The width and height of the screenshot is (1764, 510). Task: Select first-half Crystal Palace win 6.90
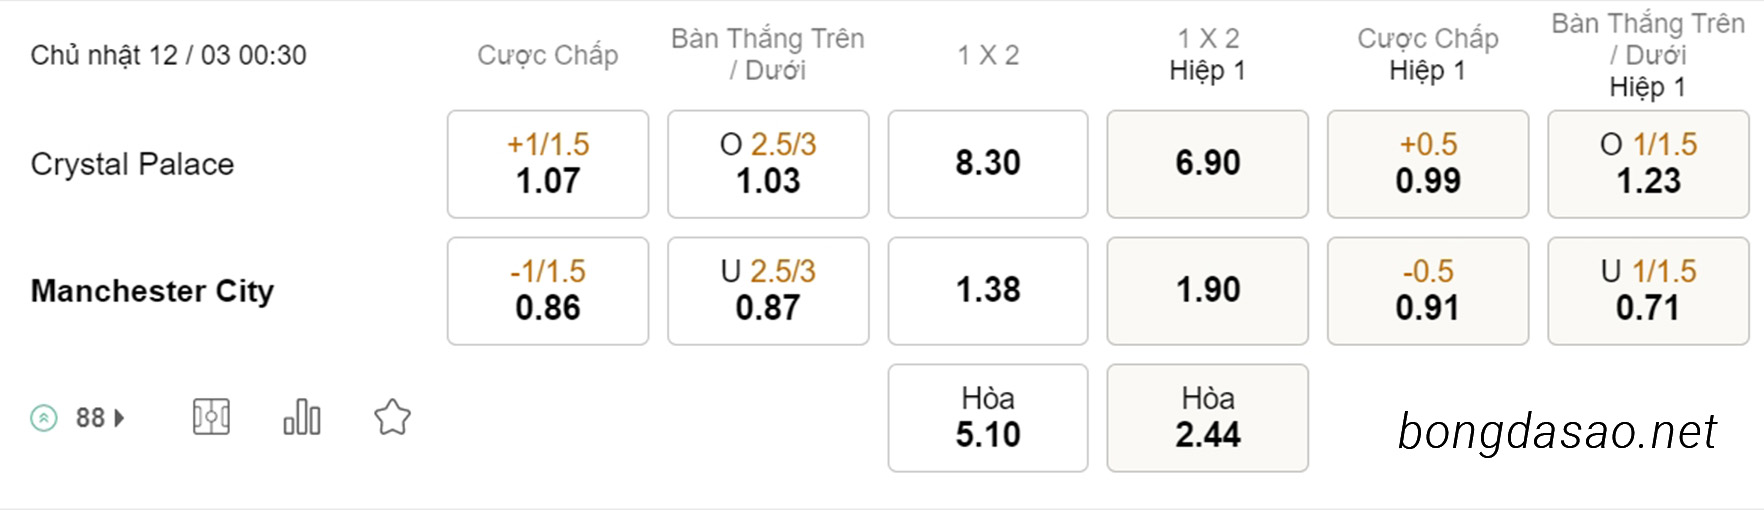tap(1208, 164)
